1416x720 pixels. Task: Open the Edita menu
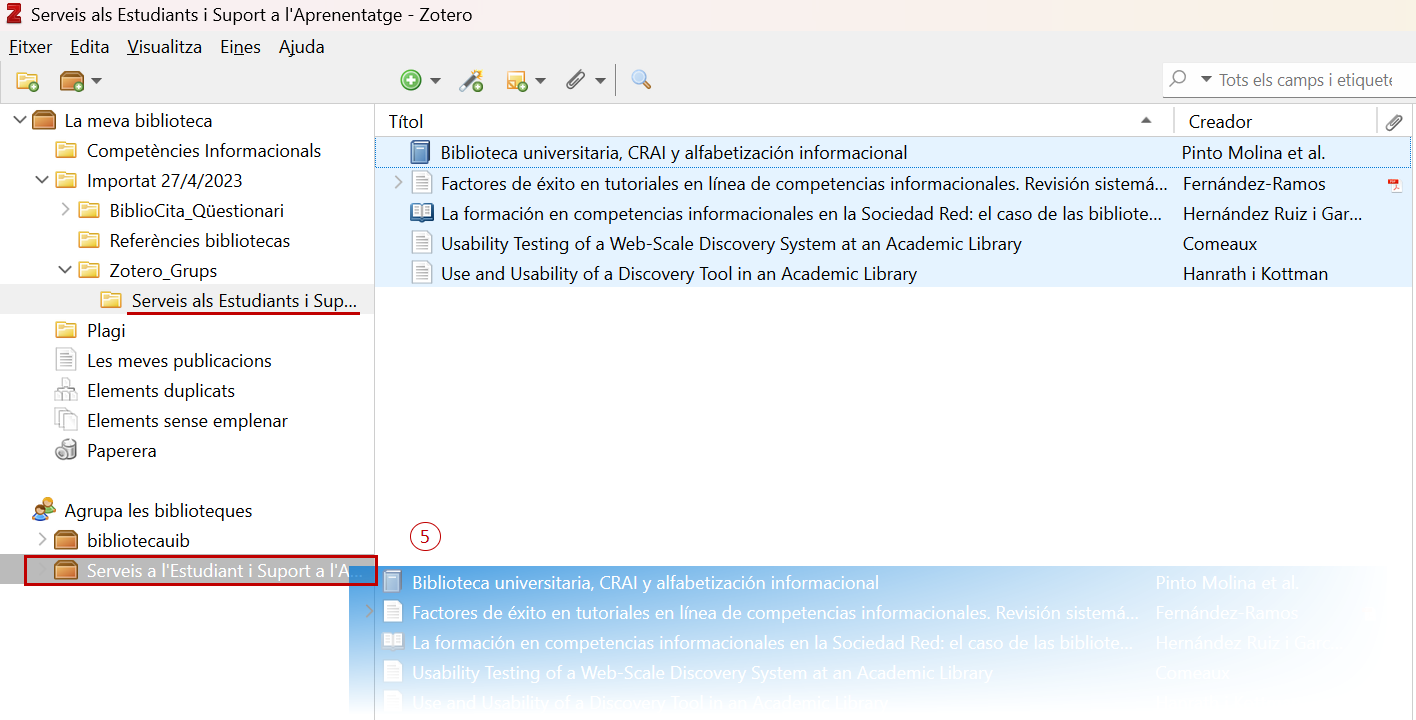(90, 47)
